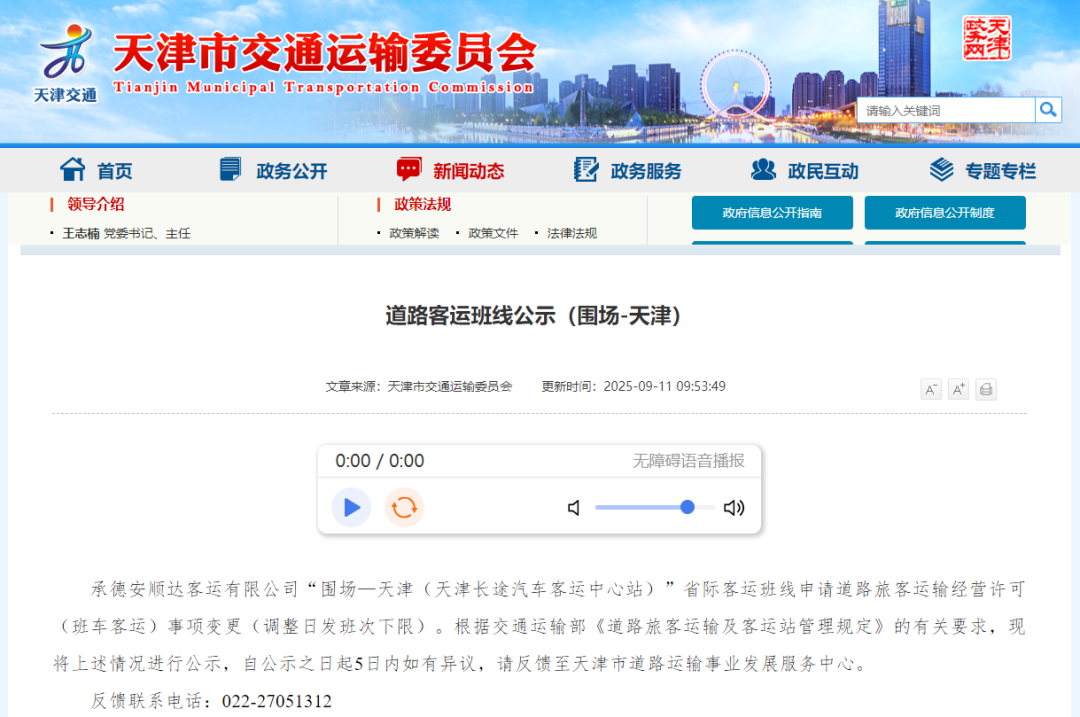Adjust the audio volume slider
Screen dimensions: 1080x717
click(x=654, y=508)
